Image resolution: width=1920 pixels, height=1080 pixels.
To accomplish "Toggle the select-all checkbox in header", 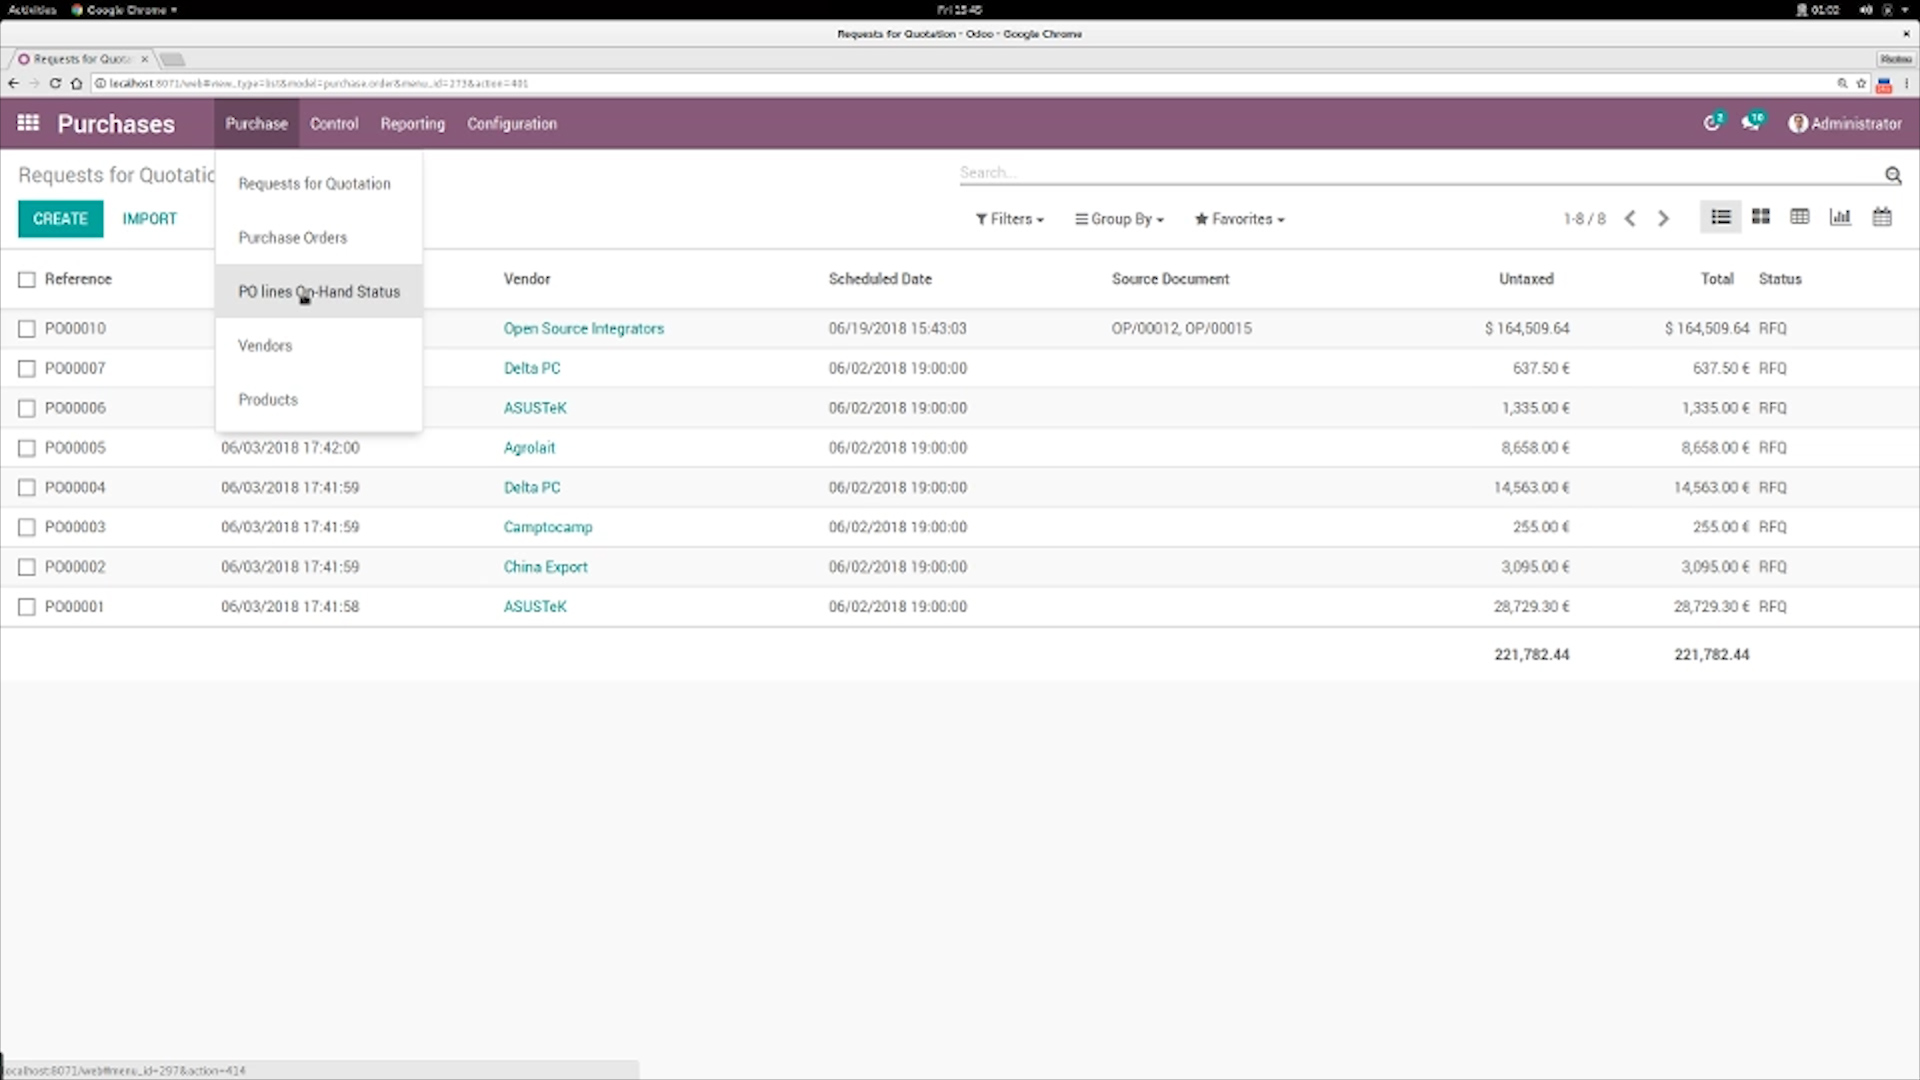I will tap(26, 279).
